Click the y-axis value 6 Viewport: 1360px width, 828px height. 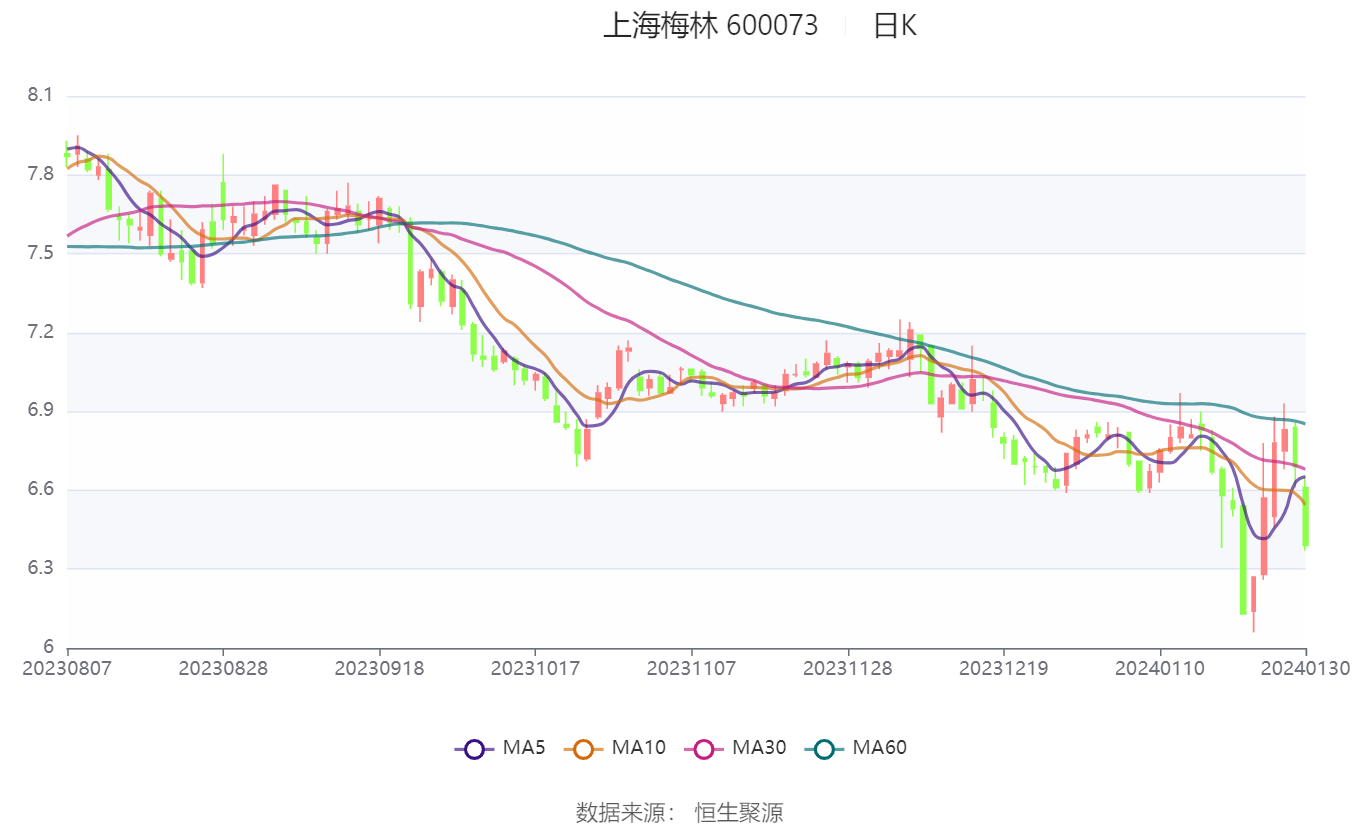coord(46,647)
